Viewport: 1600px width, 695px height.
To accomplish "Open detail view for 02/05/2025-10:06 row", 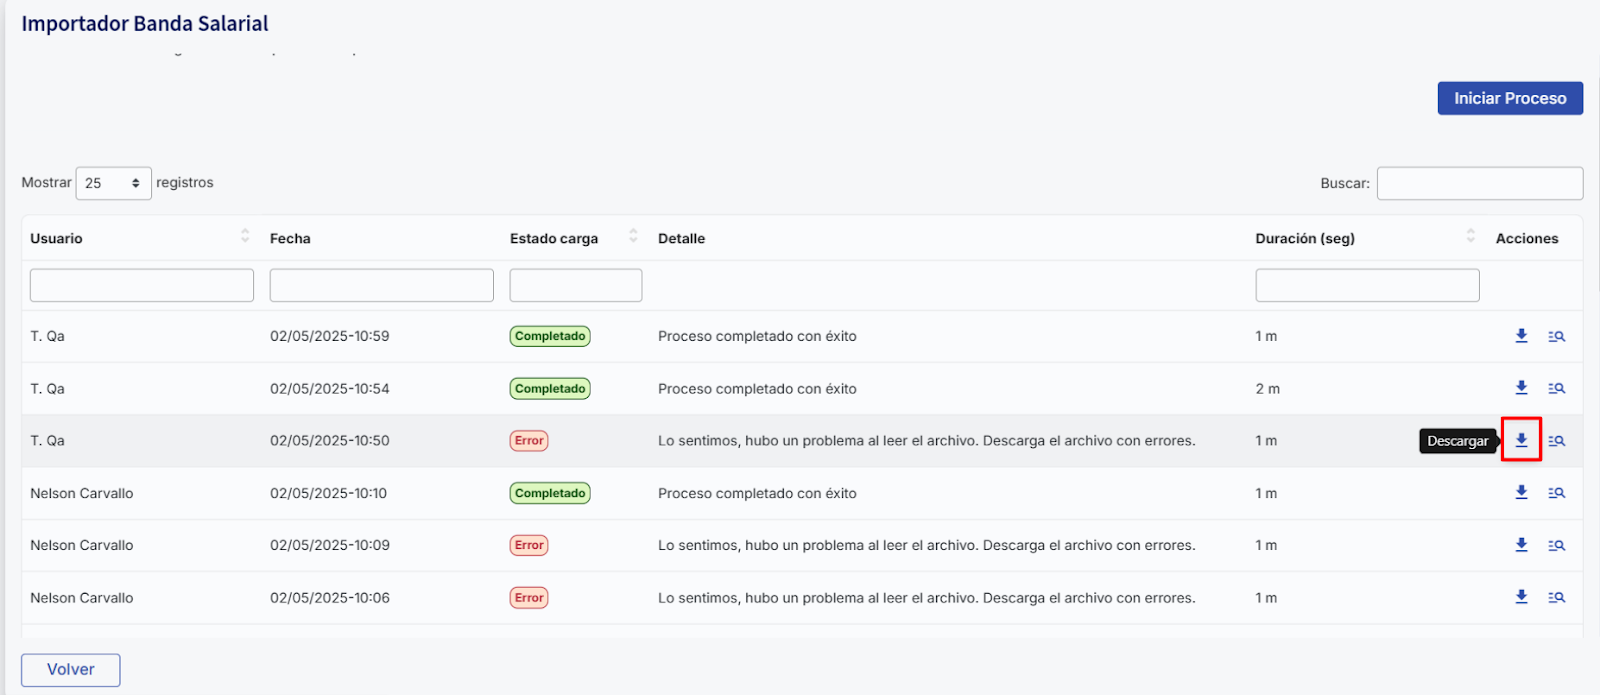I will point(1556,597).
